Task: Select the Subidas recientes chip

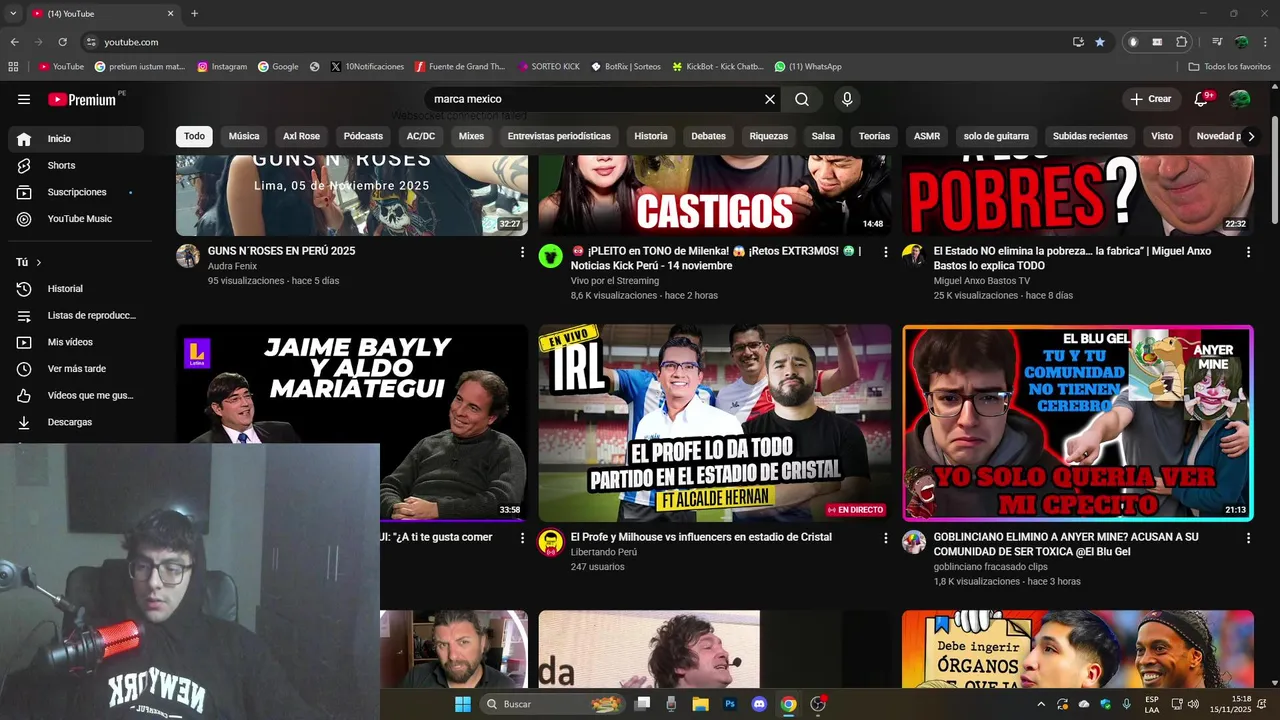Action: (1090, 136)
